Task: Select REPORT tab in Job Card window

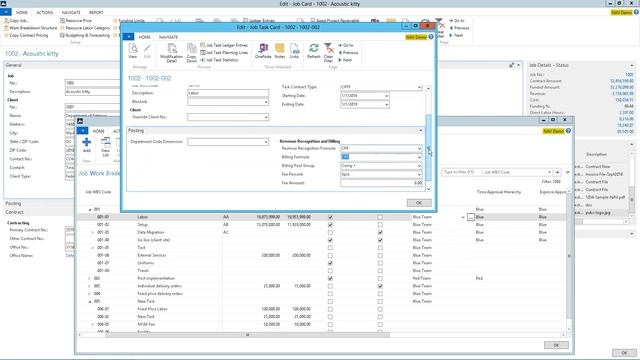Action: (96, 12)
